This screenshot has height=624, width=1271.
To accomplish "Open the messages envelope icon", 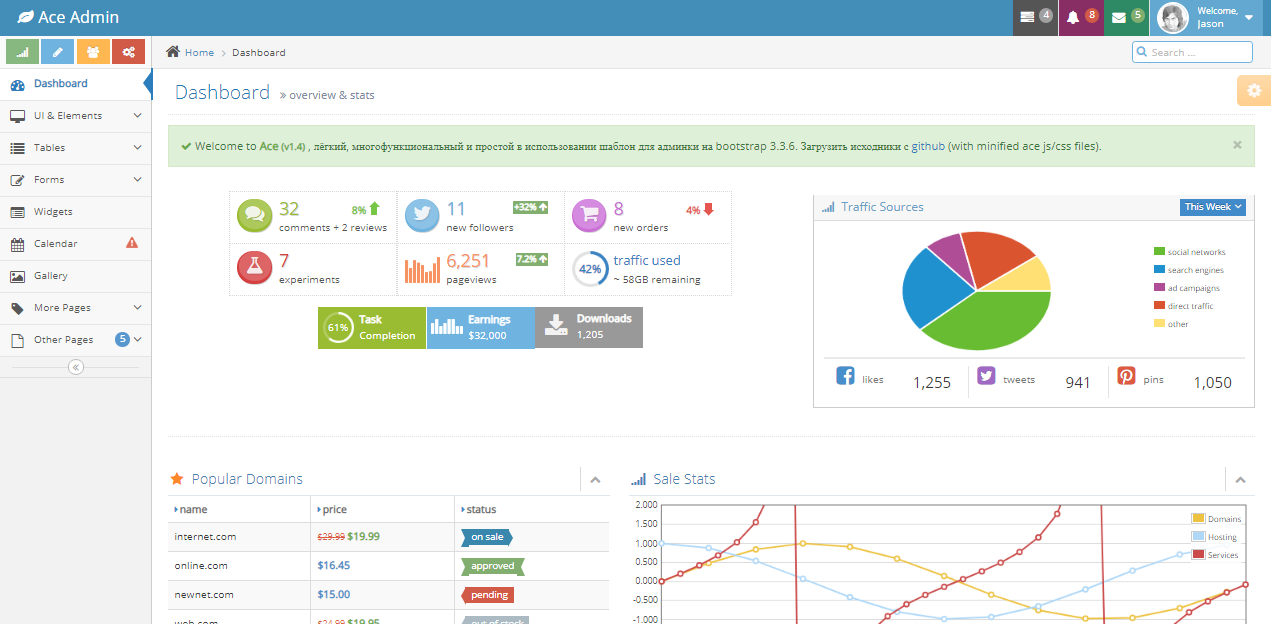I will [1127, 18].
